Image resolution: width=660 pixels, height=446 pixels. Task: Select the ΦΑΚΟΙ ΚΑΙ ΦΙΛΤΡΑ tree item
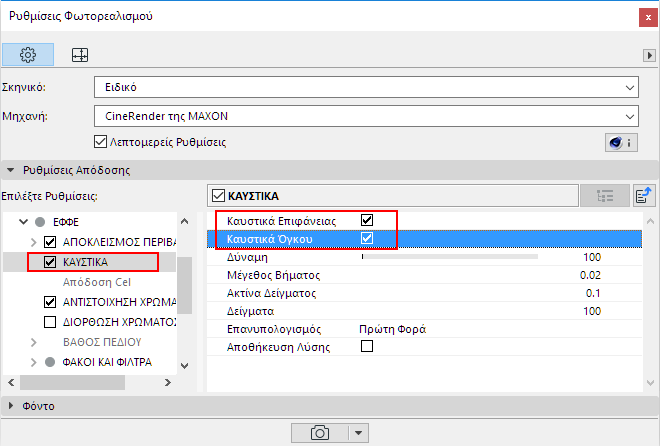(x=107, y=362)
